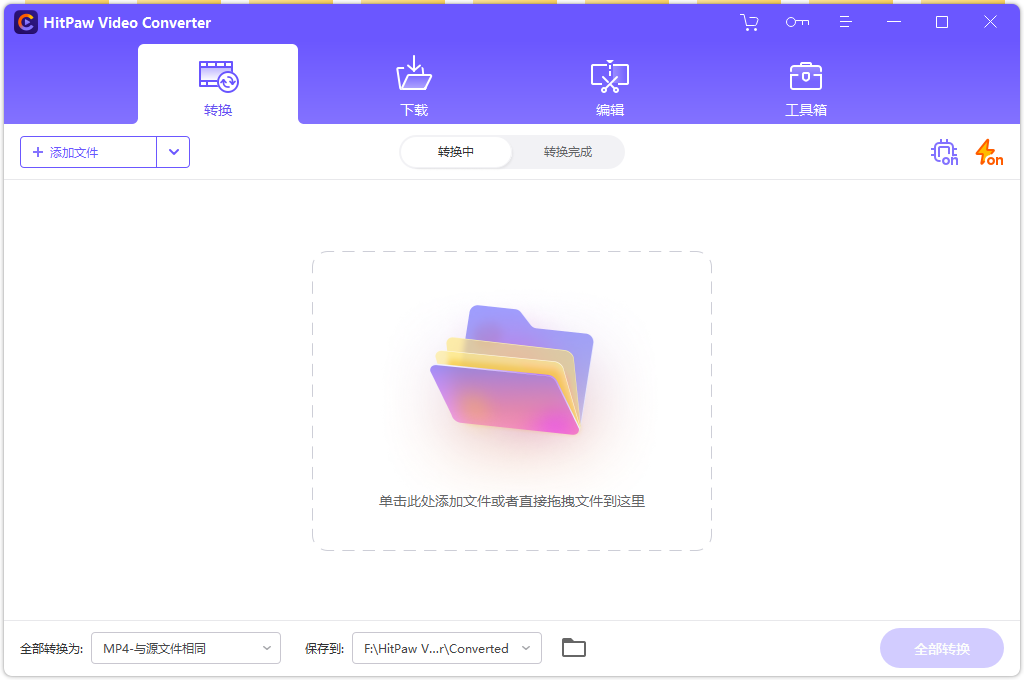Switch to the 转换 tab

click(x=218, y=84)
